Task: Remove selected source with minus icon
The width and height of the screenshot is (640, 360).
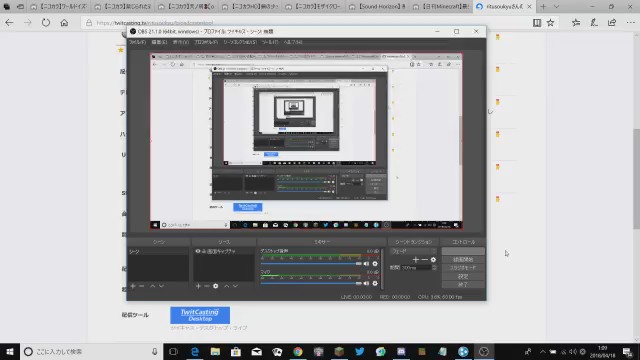Action: coord(207,286)
